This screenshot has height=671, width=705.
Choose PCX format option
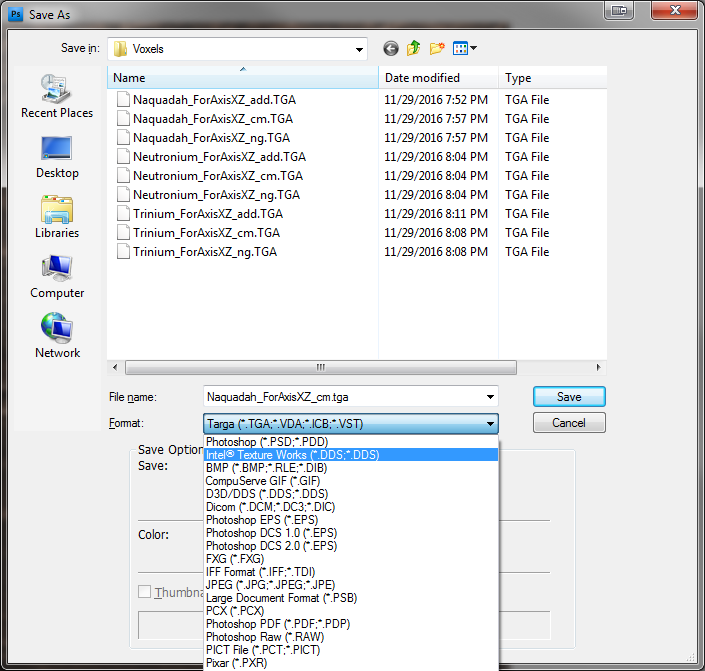click(x=351, y=611)
